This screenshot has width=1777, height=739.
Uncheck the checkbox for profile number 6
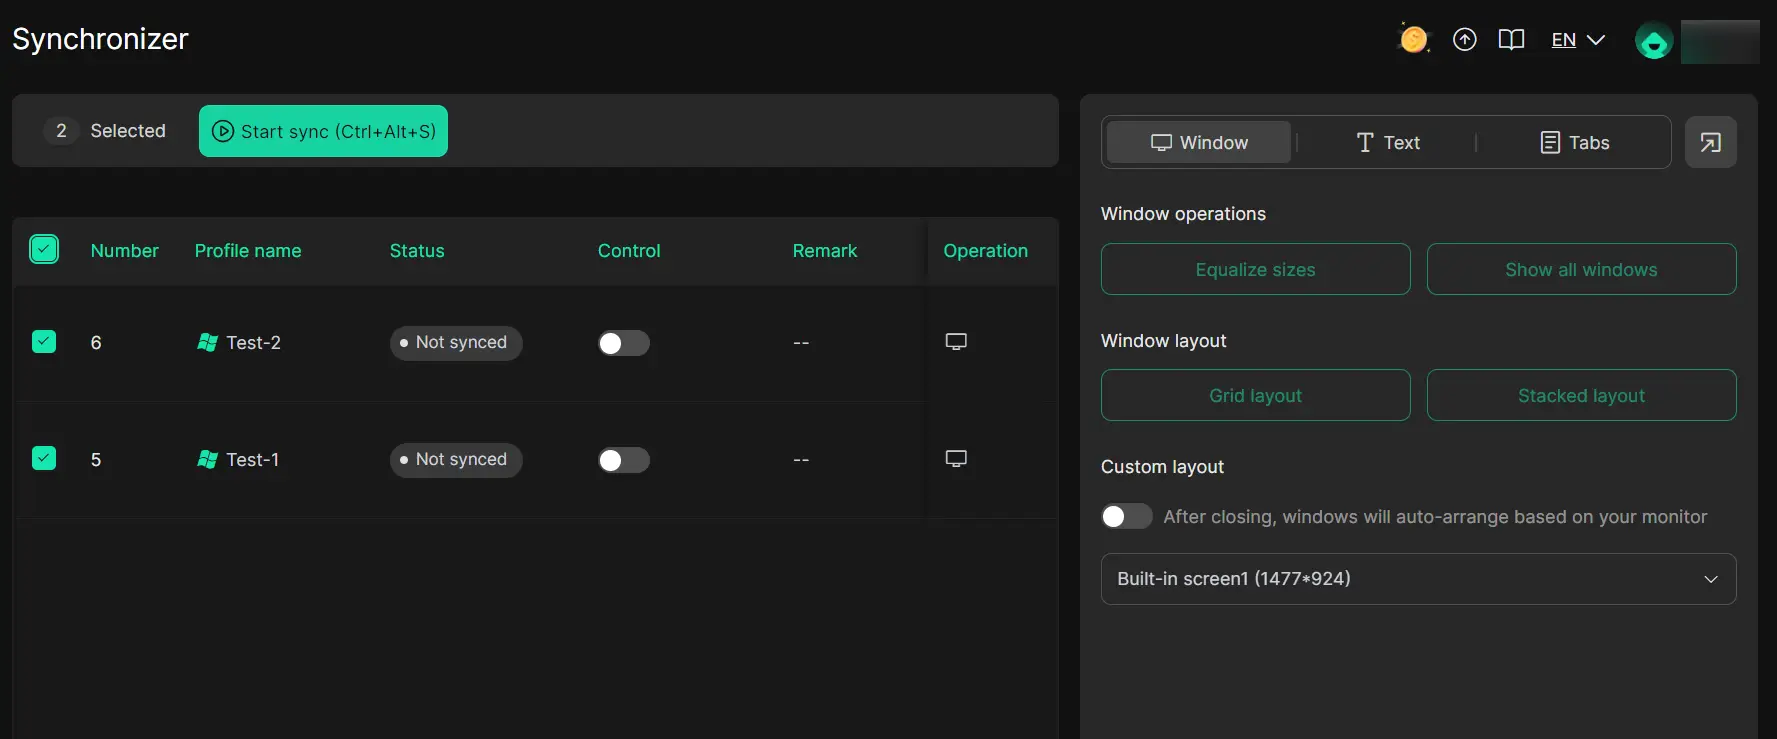point(44,342)
